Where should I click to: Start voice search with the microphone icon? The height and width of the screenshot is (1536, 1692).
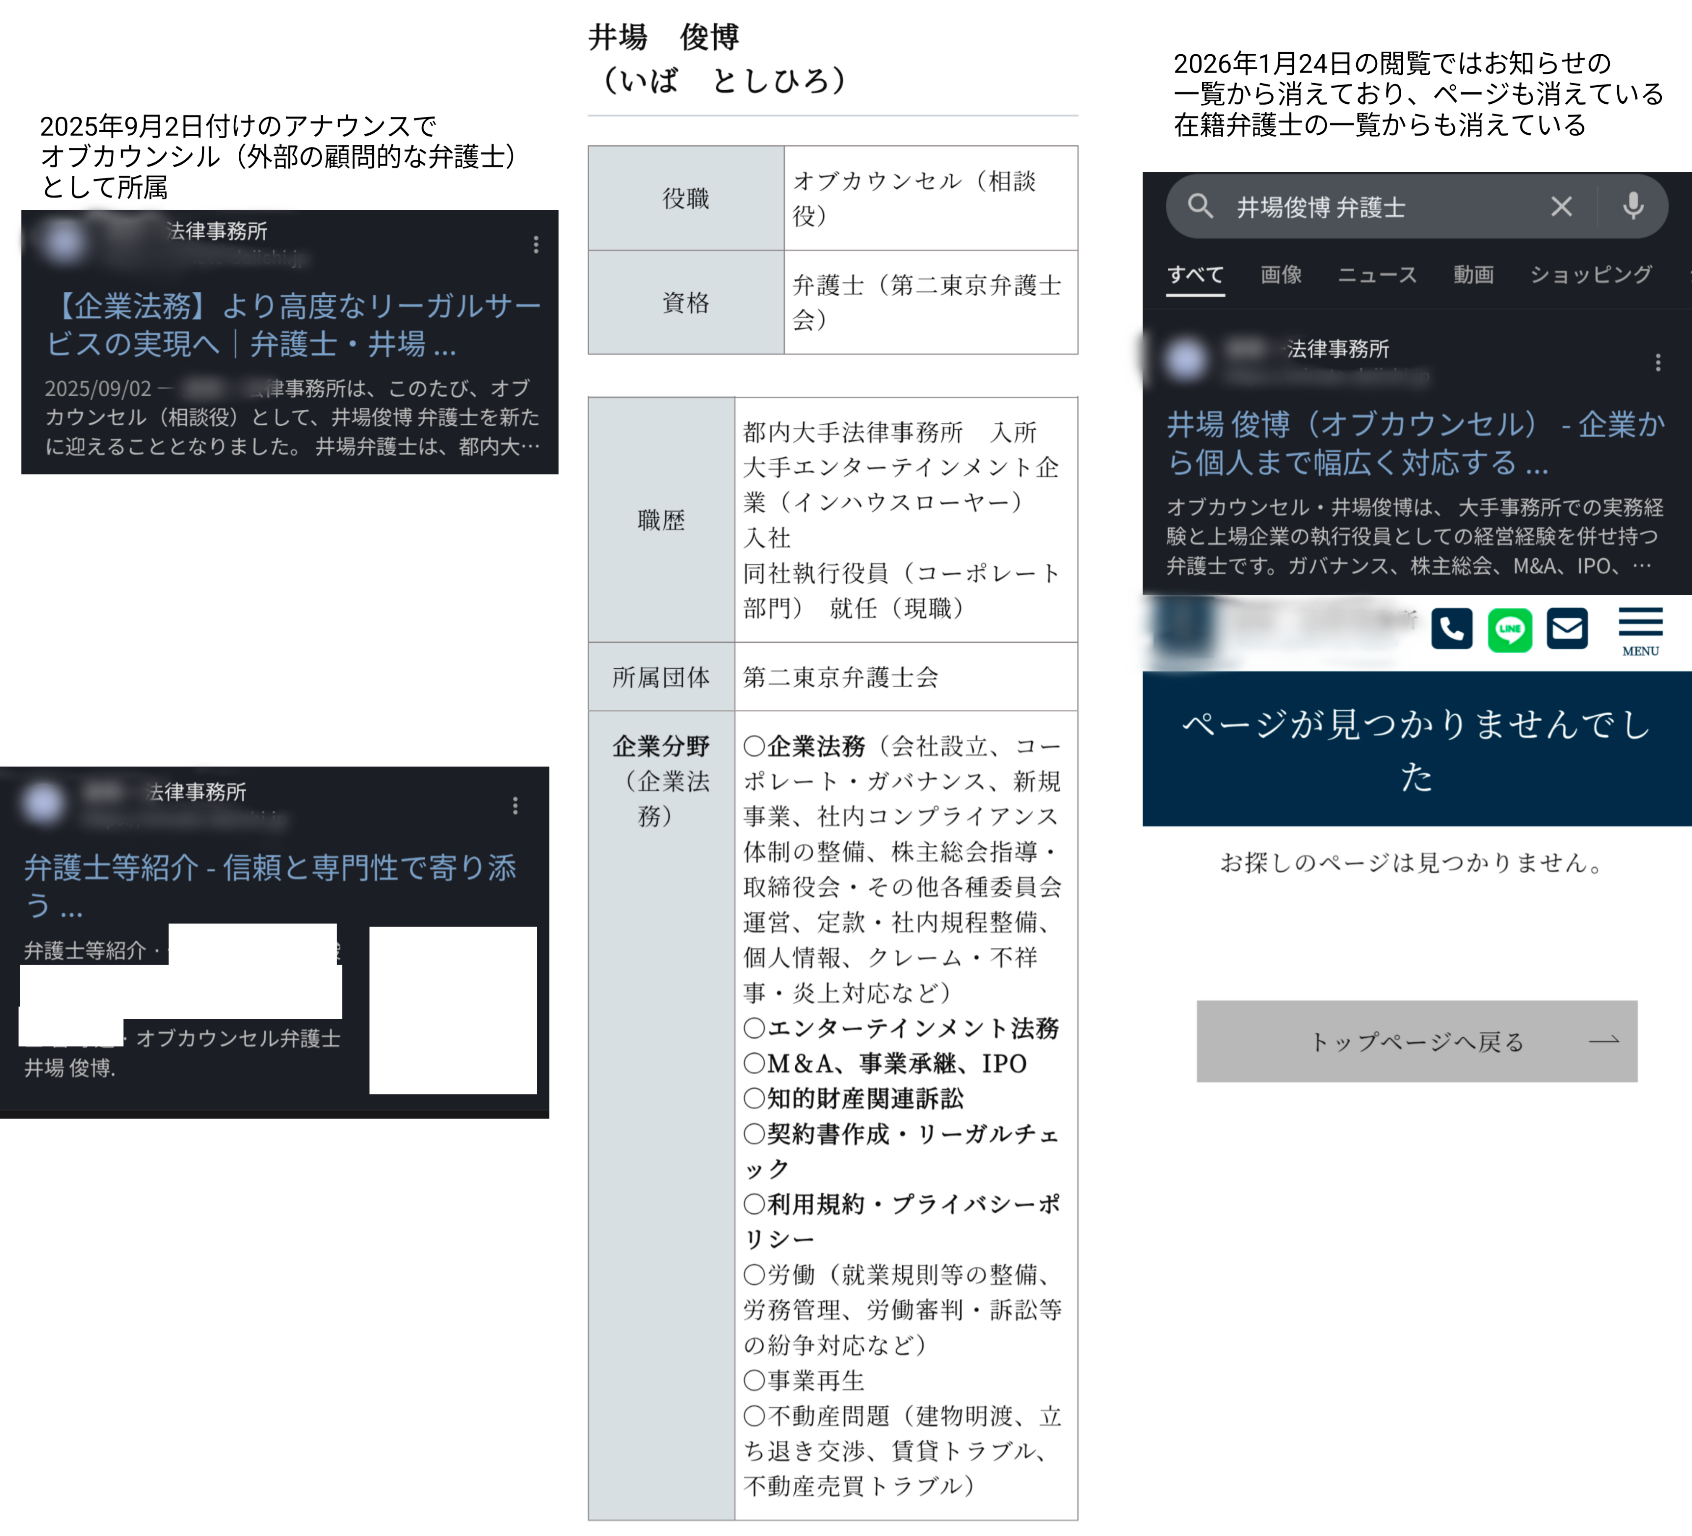click(1632, 207)
